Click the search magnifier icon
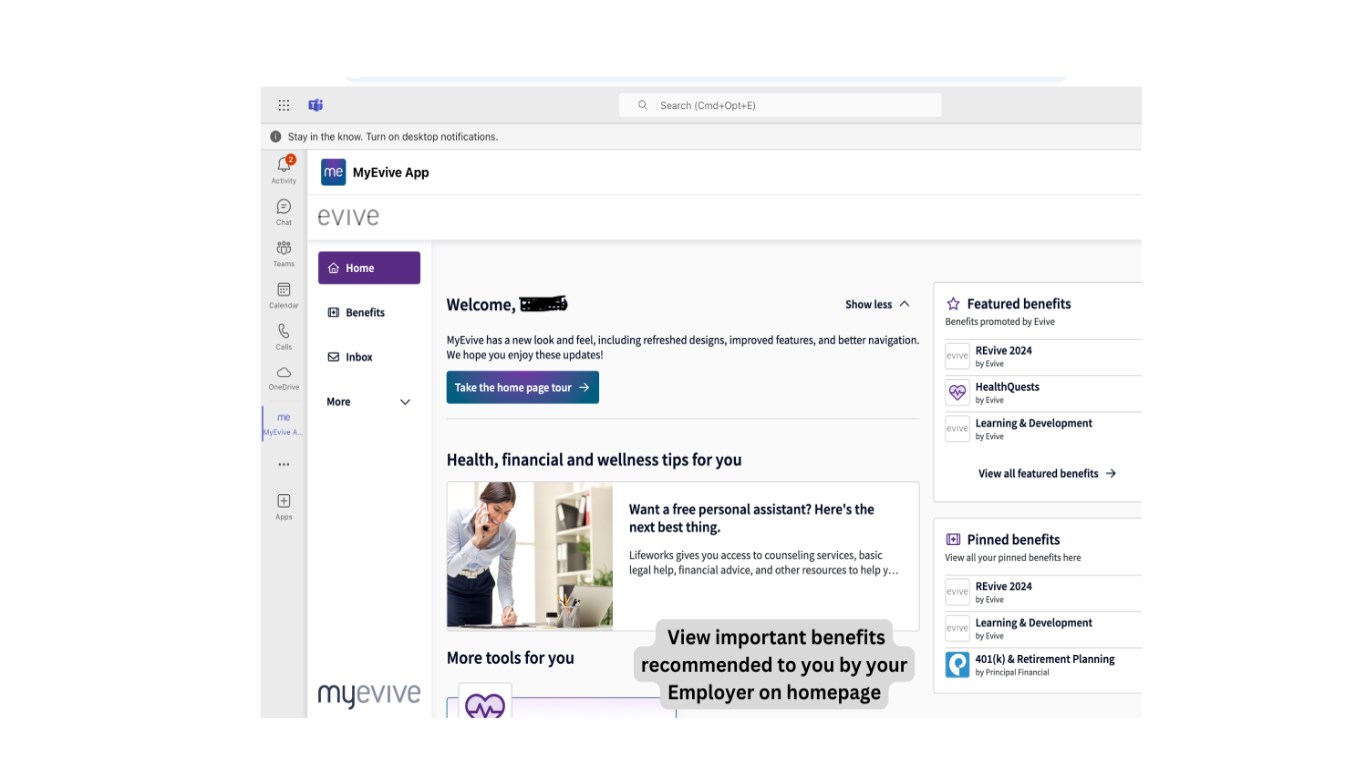 tap(643, 105)
